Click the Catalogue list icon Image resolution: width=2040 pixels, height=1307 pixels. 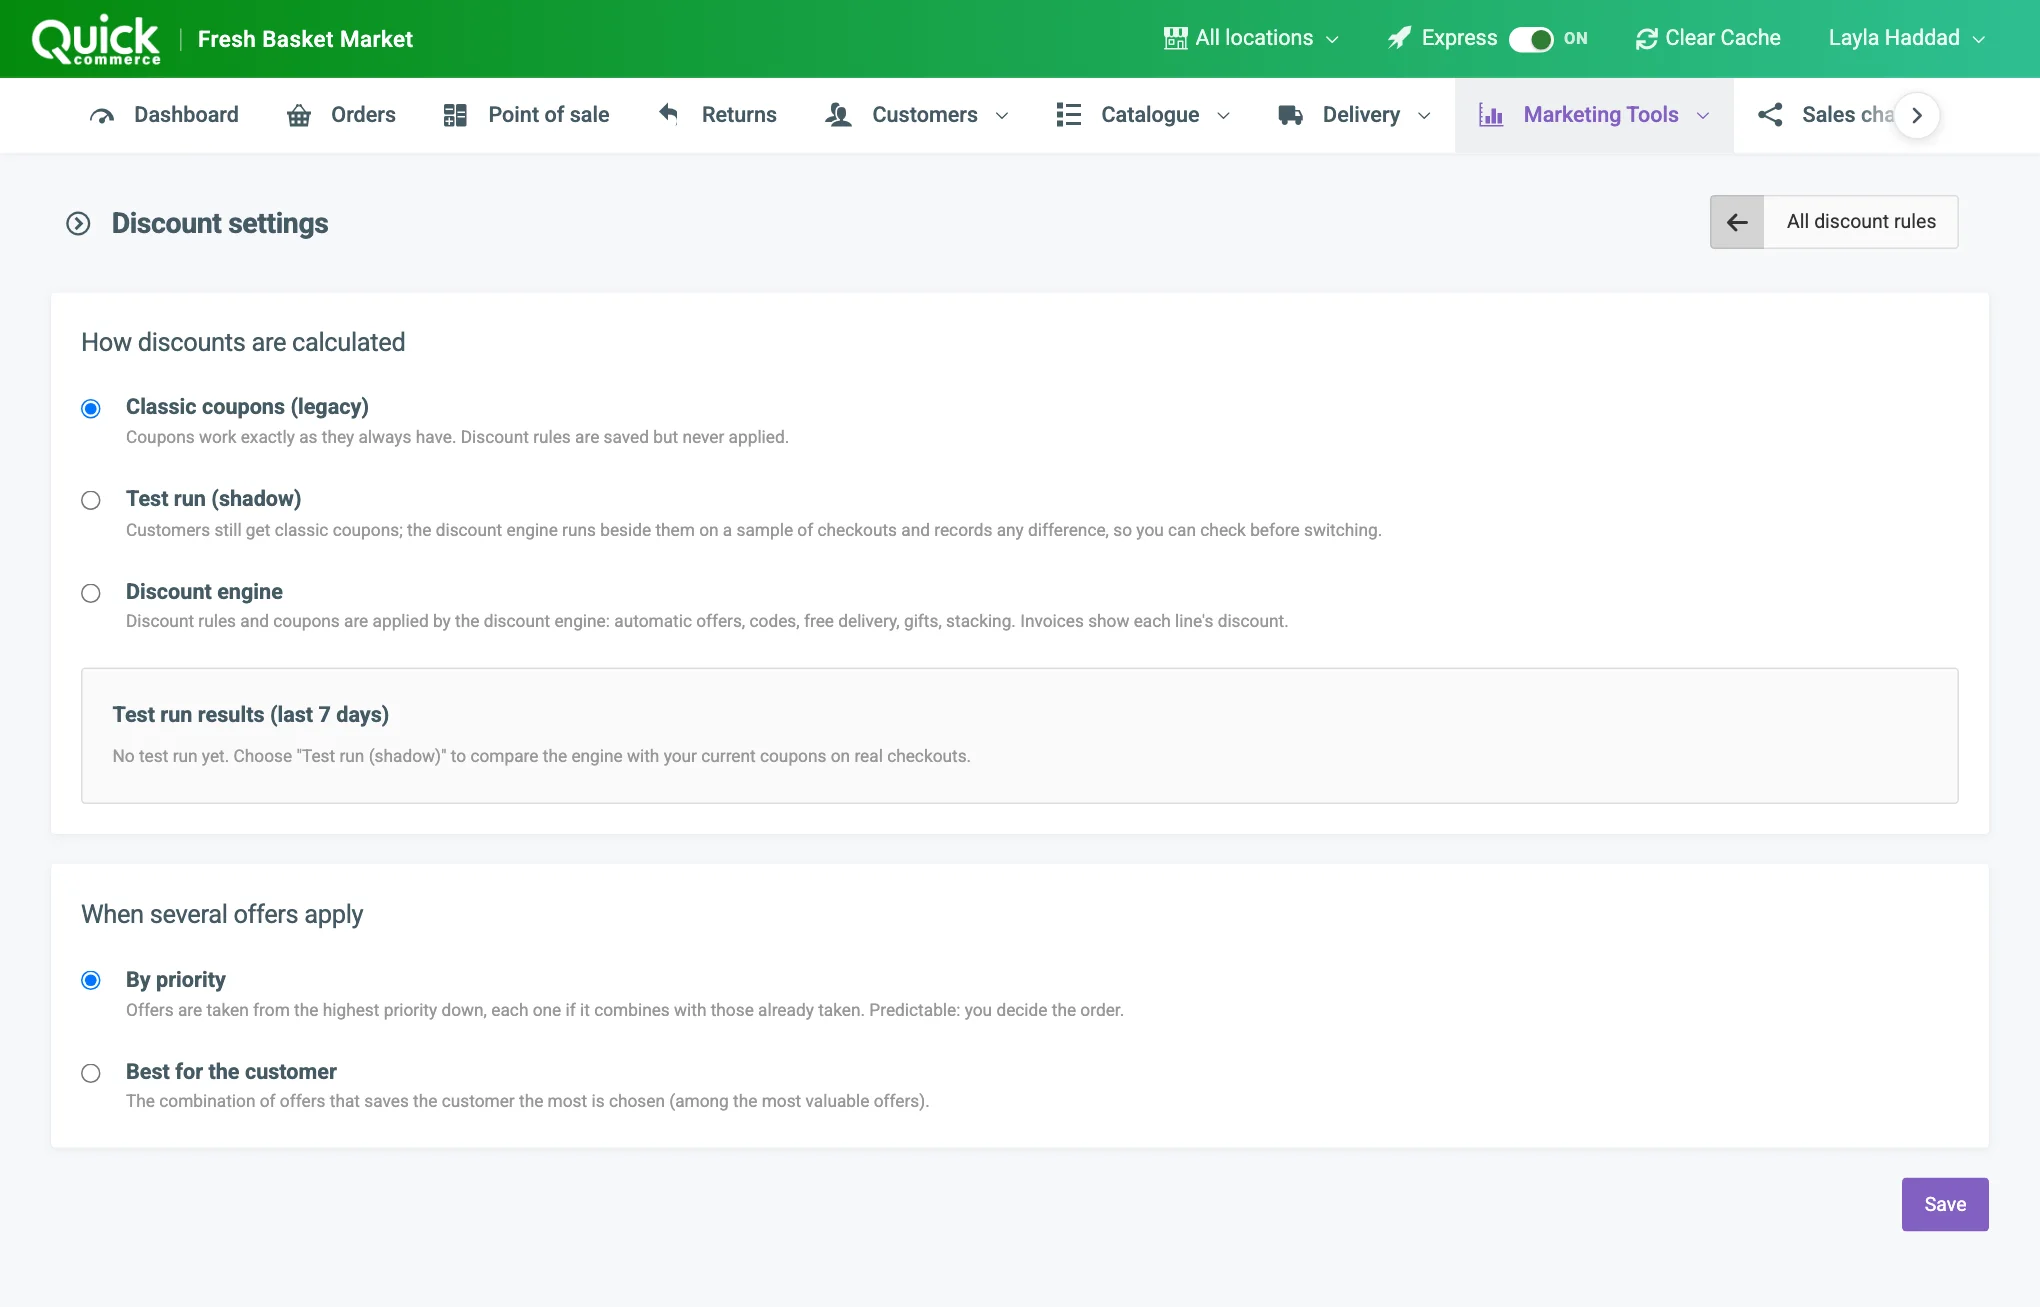click(x=1069, y=115)
